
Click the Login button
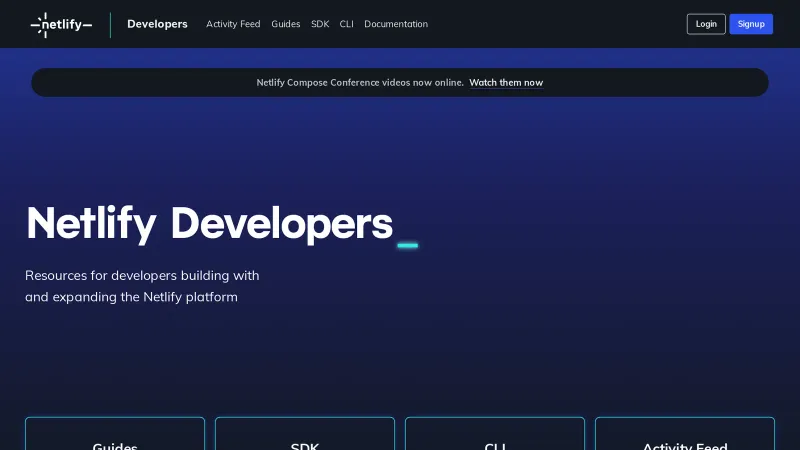pos(706,24)
